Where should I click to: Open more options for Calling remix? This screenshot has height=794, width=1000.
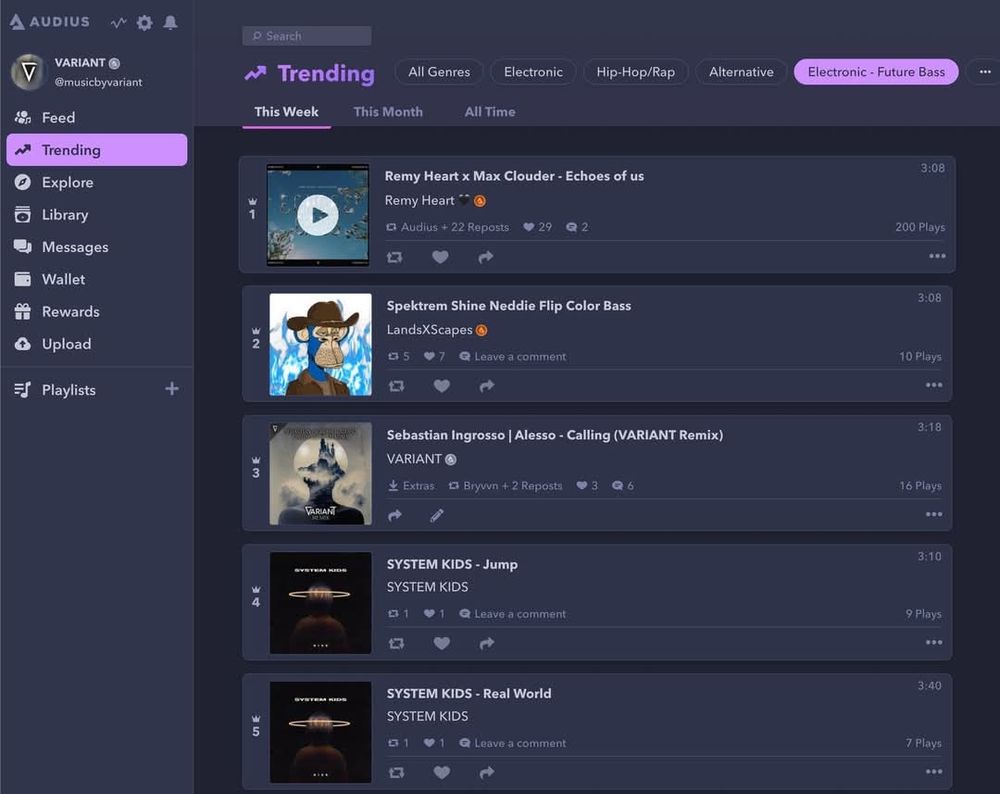[934, 515]
